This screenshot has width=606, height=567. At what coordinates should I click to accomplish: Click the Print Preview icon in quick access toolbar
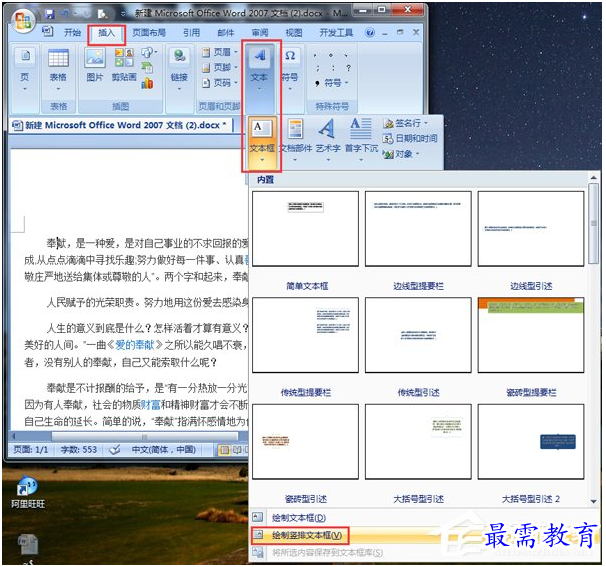click(x=102, y=14)
